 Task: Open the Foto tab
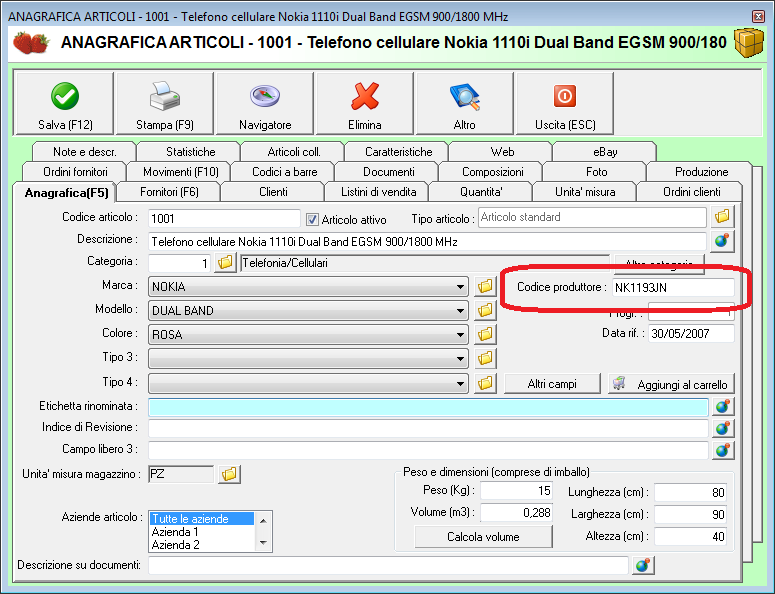click(596, 172)
